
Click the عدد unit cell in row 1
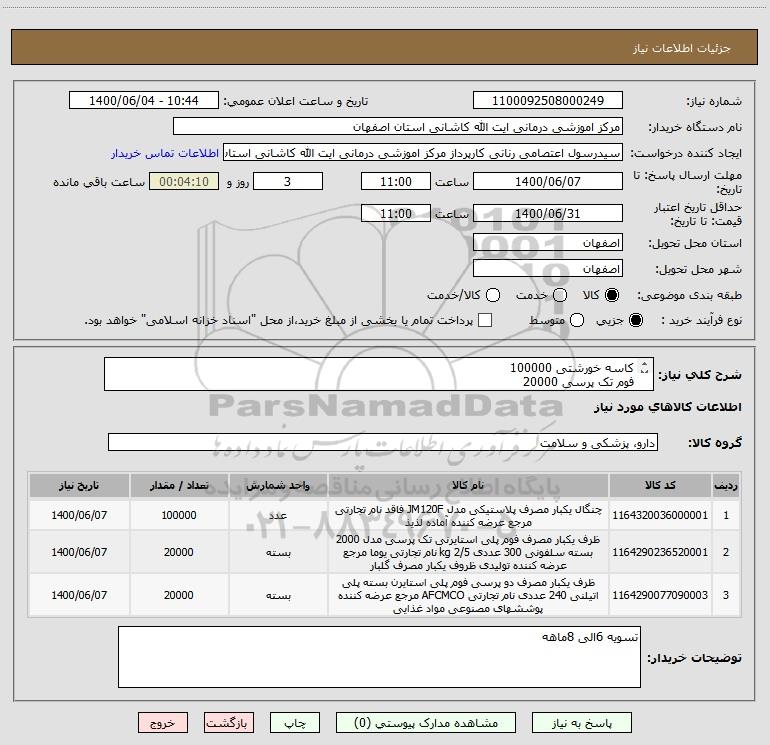pos(278,515)
